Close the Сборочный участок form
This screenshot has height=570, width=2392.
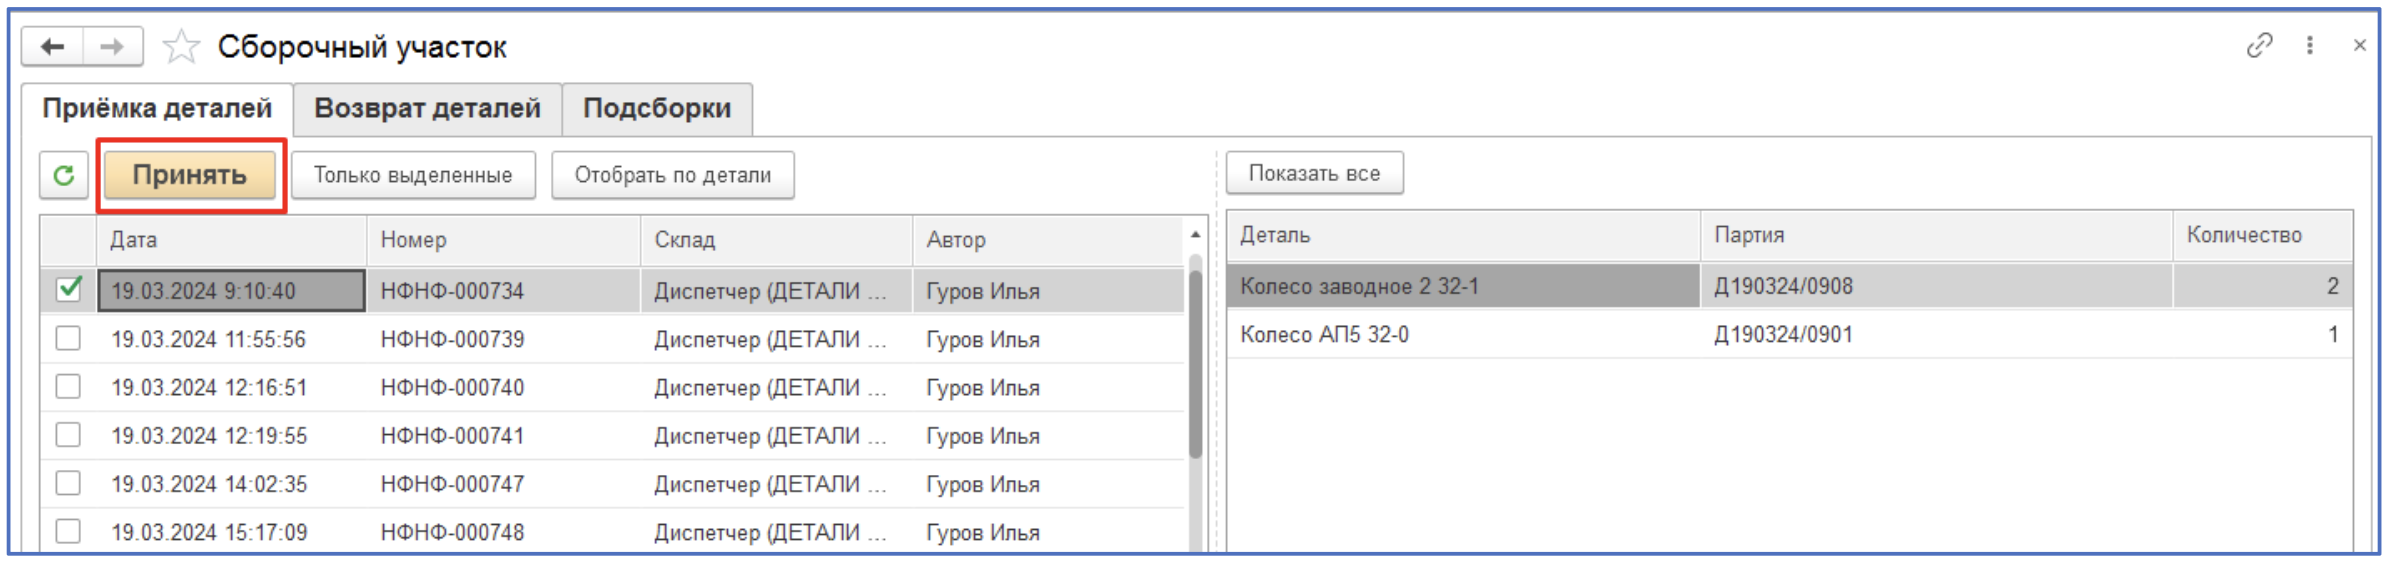(2360, 45)
